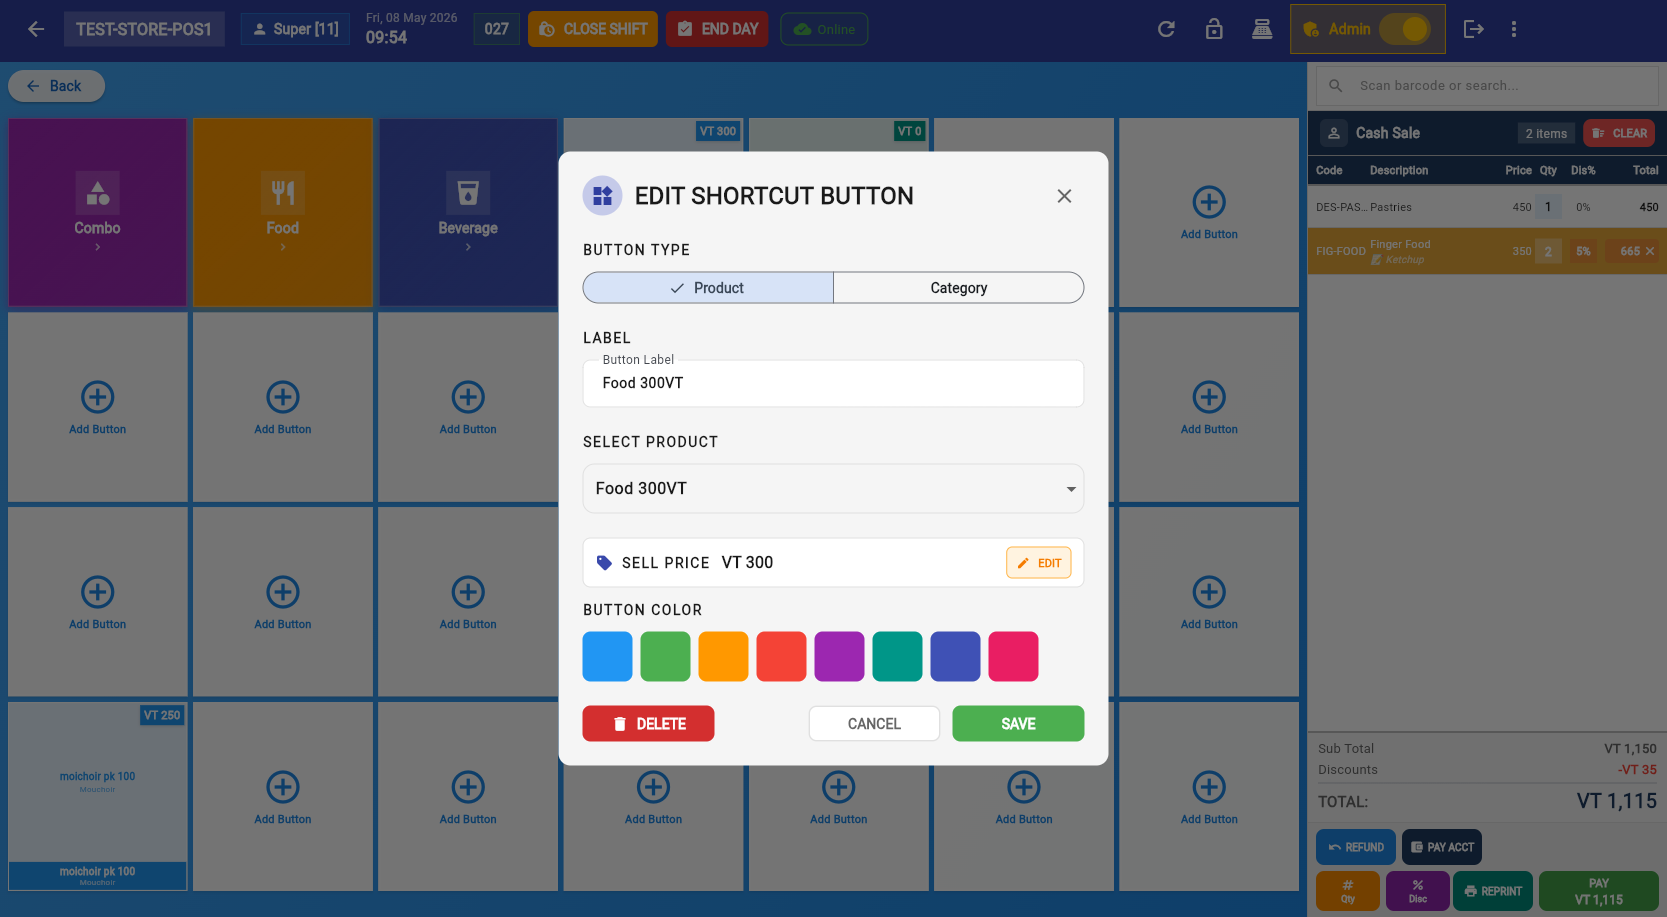Click the Button Label input field
This screenshot has height=917, width=1667.
[833, 383]
